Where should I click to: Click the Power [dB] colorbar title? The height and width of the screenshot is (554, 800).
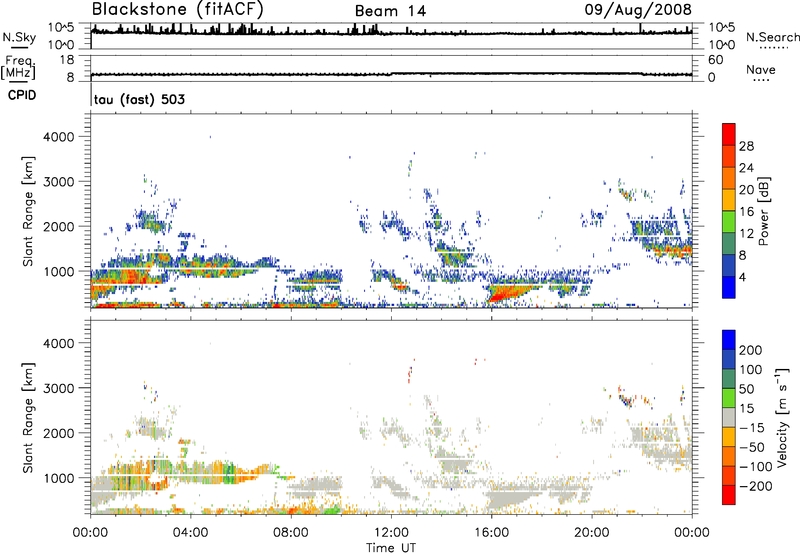pos(763,211)
